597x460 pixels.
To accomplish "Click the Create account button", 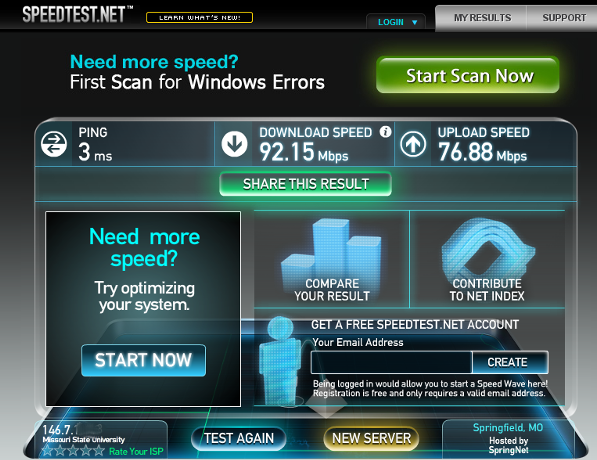I will [x=509, y=362].
